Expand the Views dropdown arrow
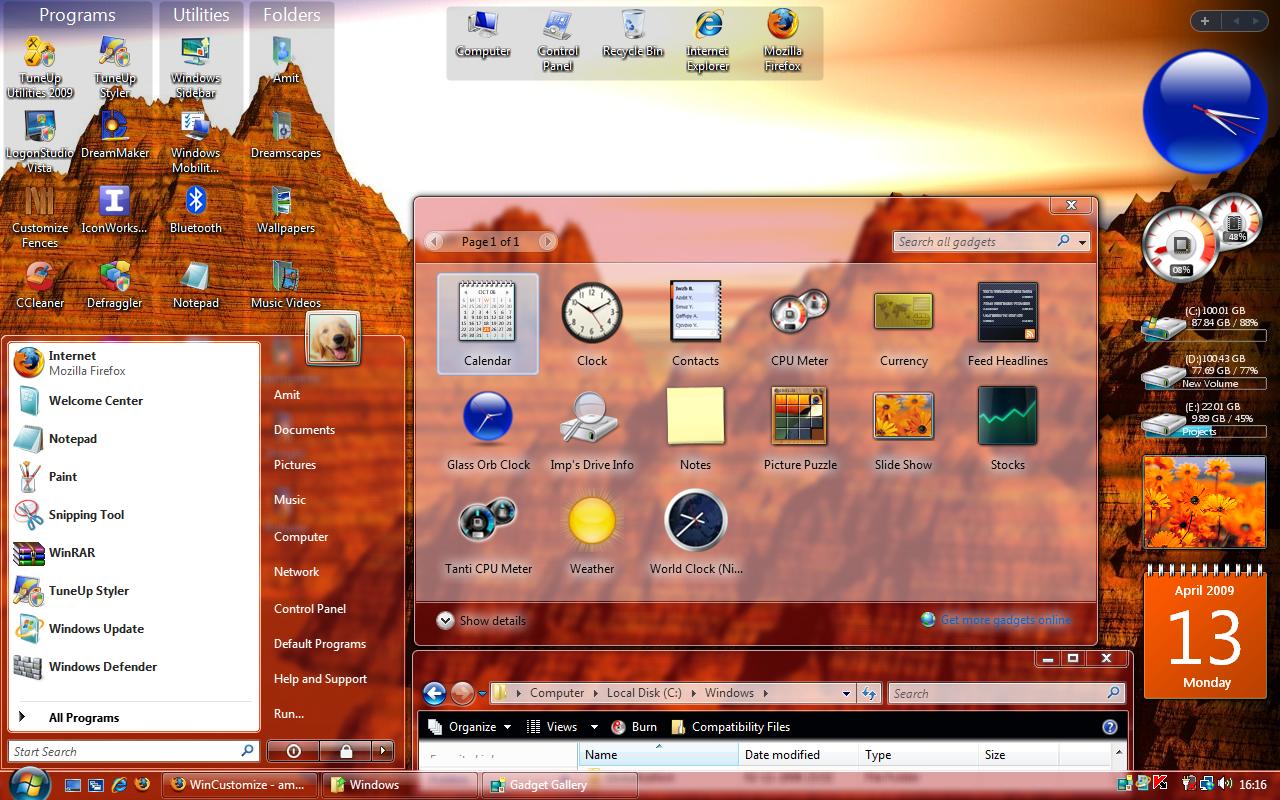This screenshot has height=800, width=1280. [594, 727]
